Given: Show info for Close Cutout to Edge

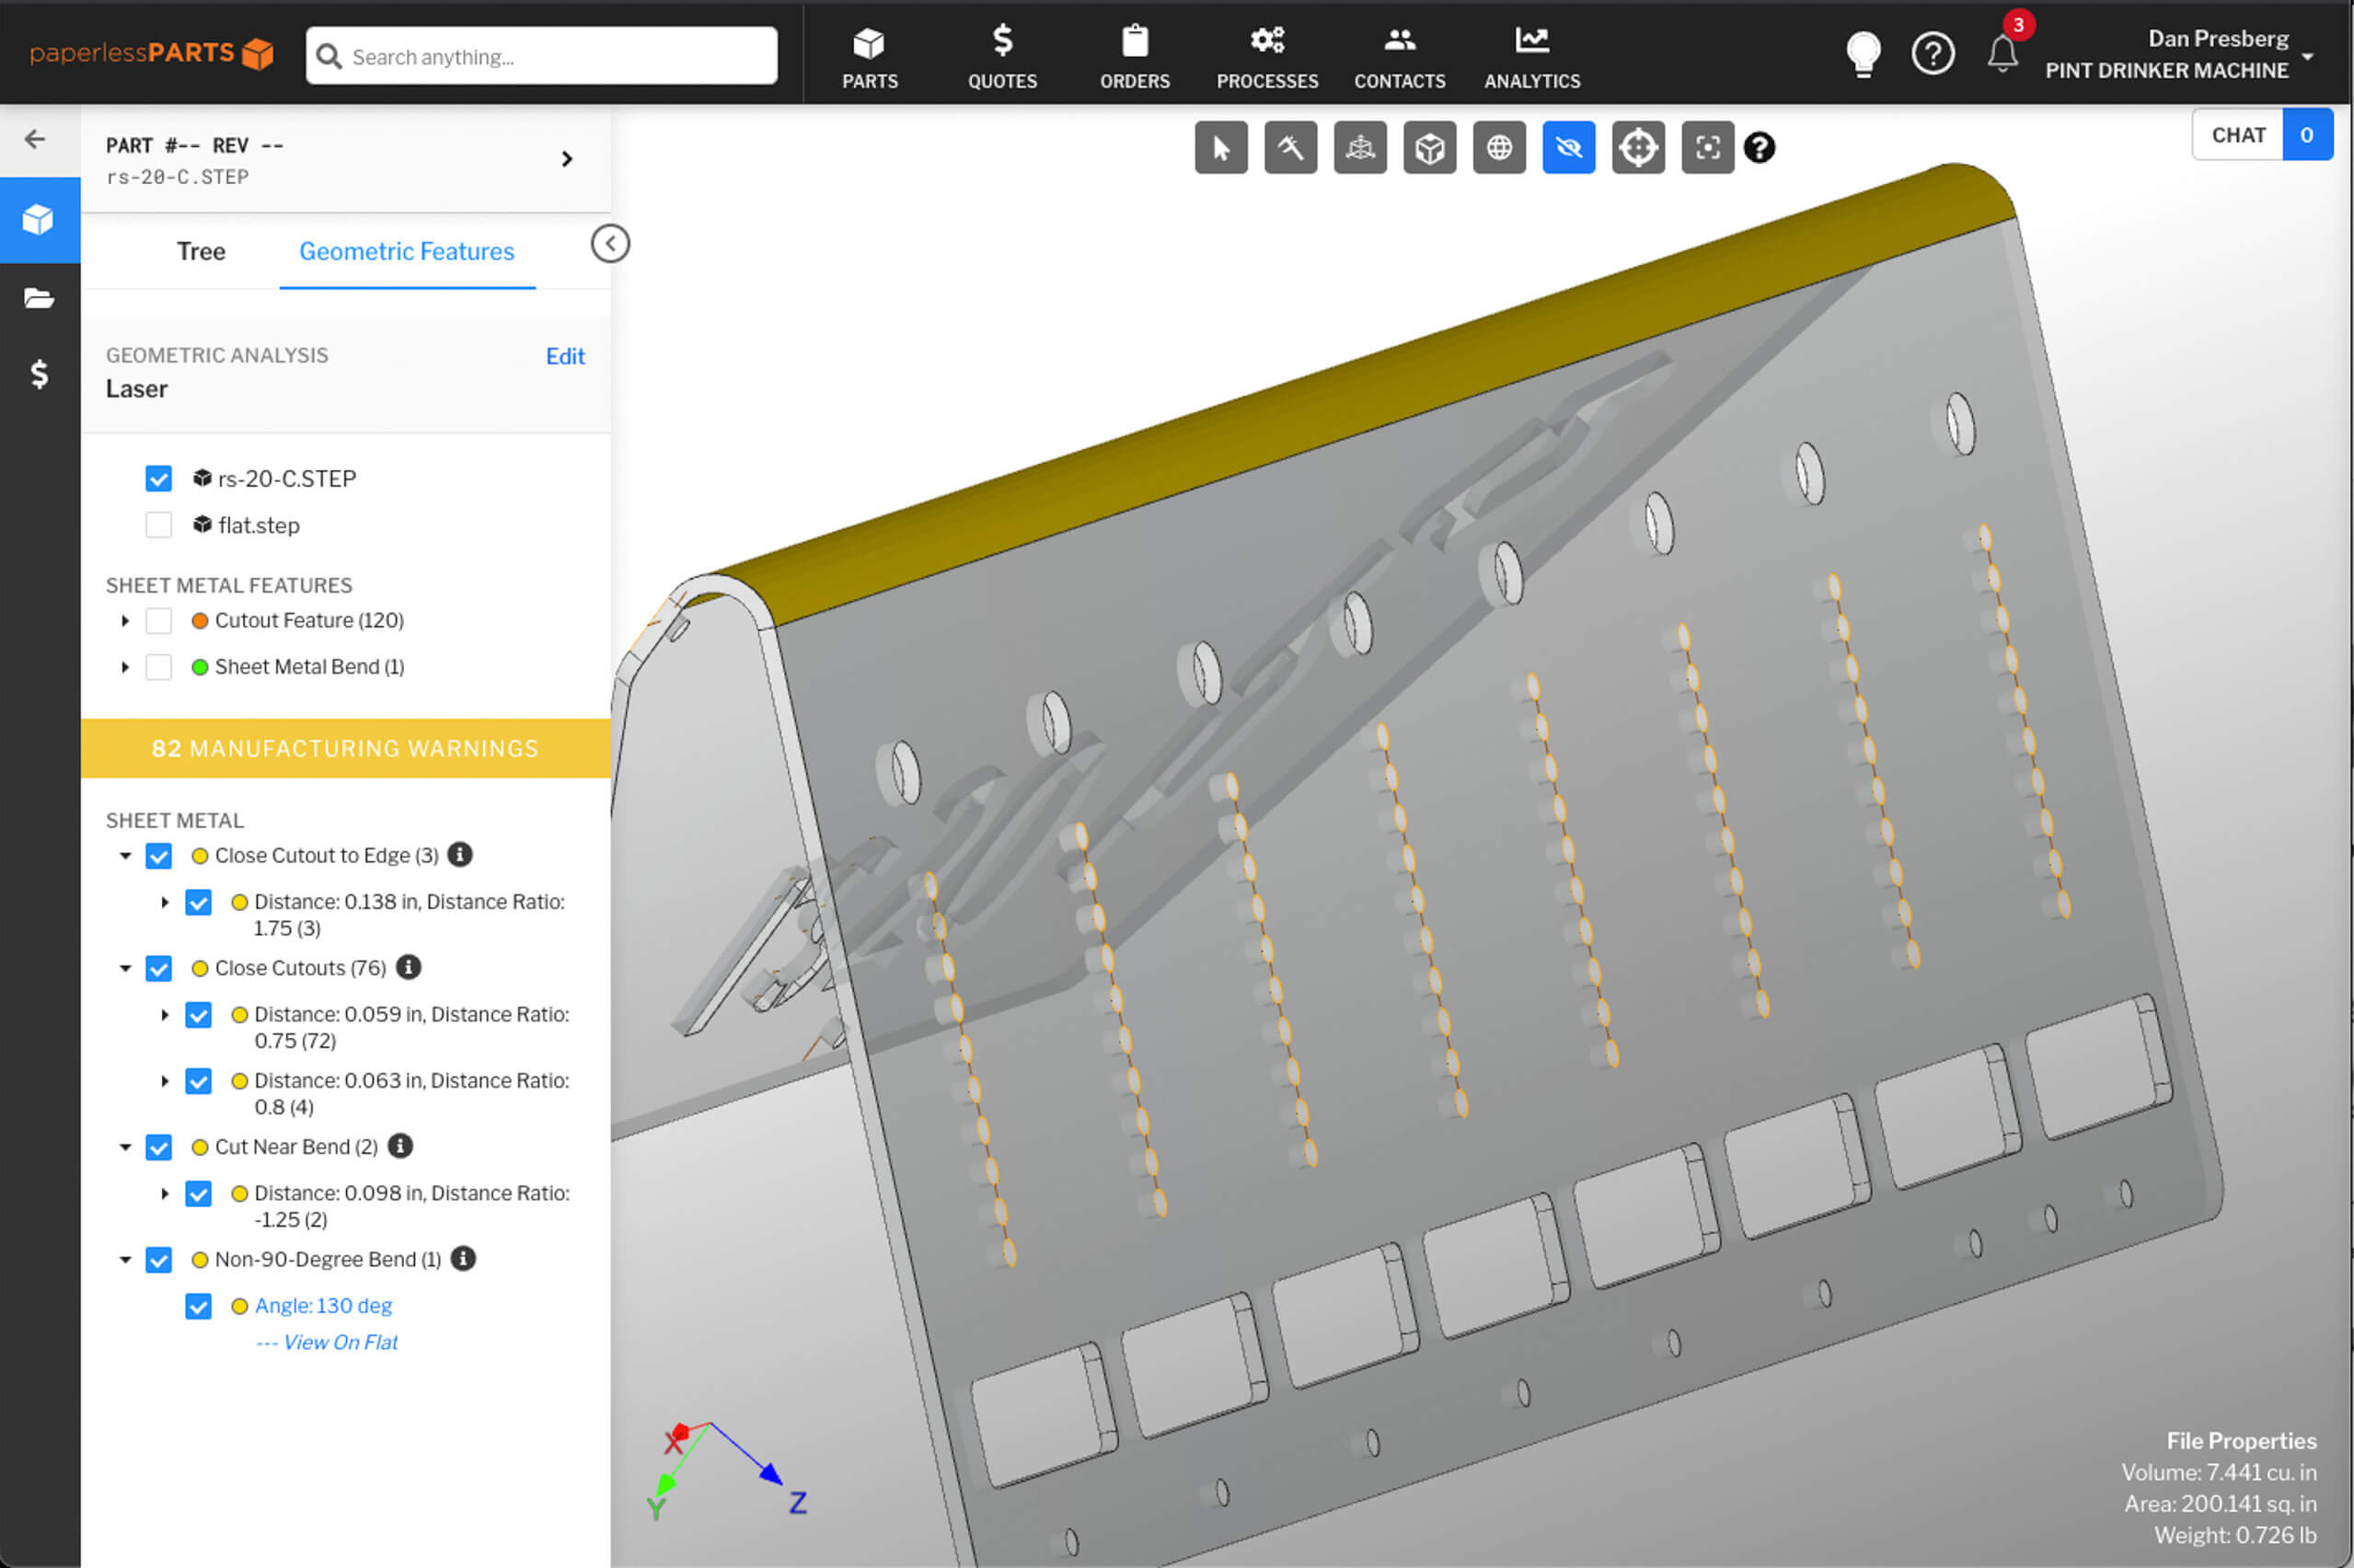Looking at the screenshot, I should 460,855.
